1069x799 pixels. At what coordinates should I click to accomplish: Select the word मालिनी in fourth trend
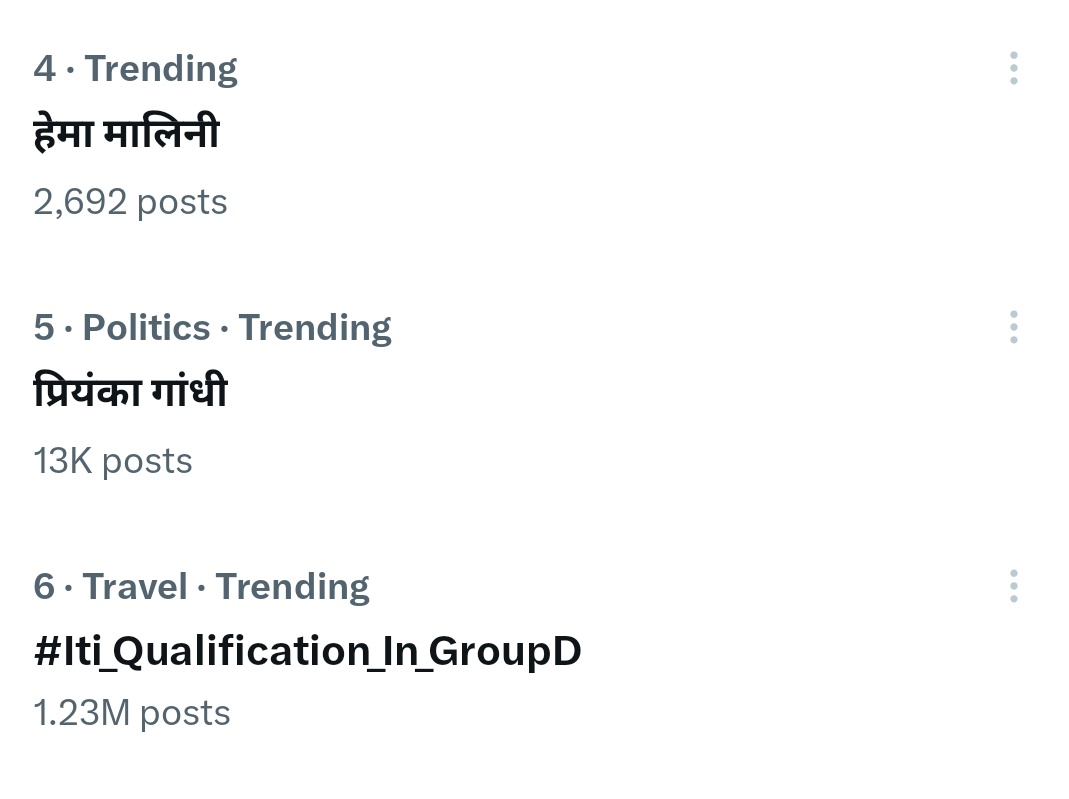point(162,132)
